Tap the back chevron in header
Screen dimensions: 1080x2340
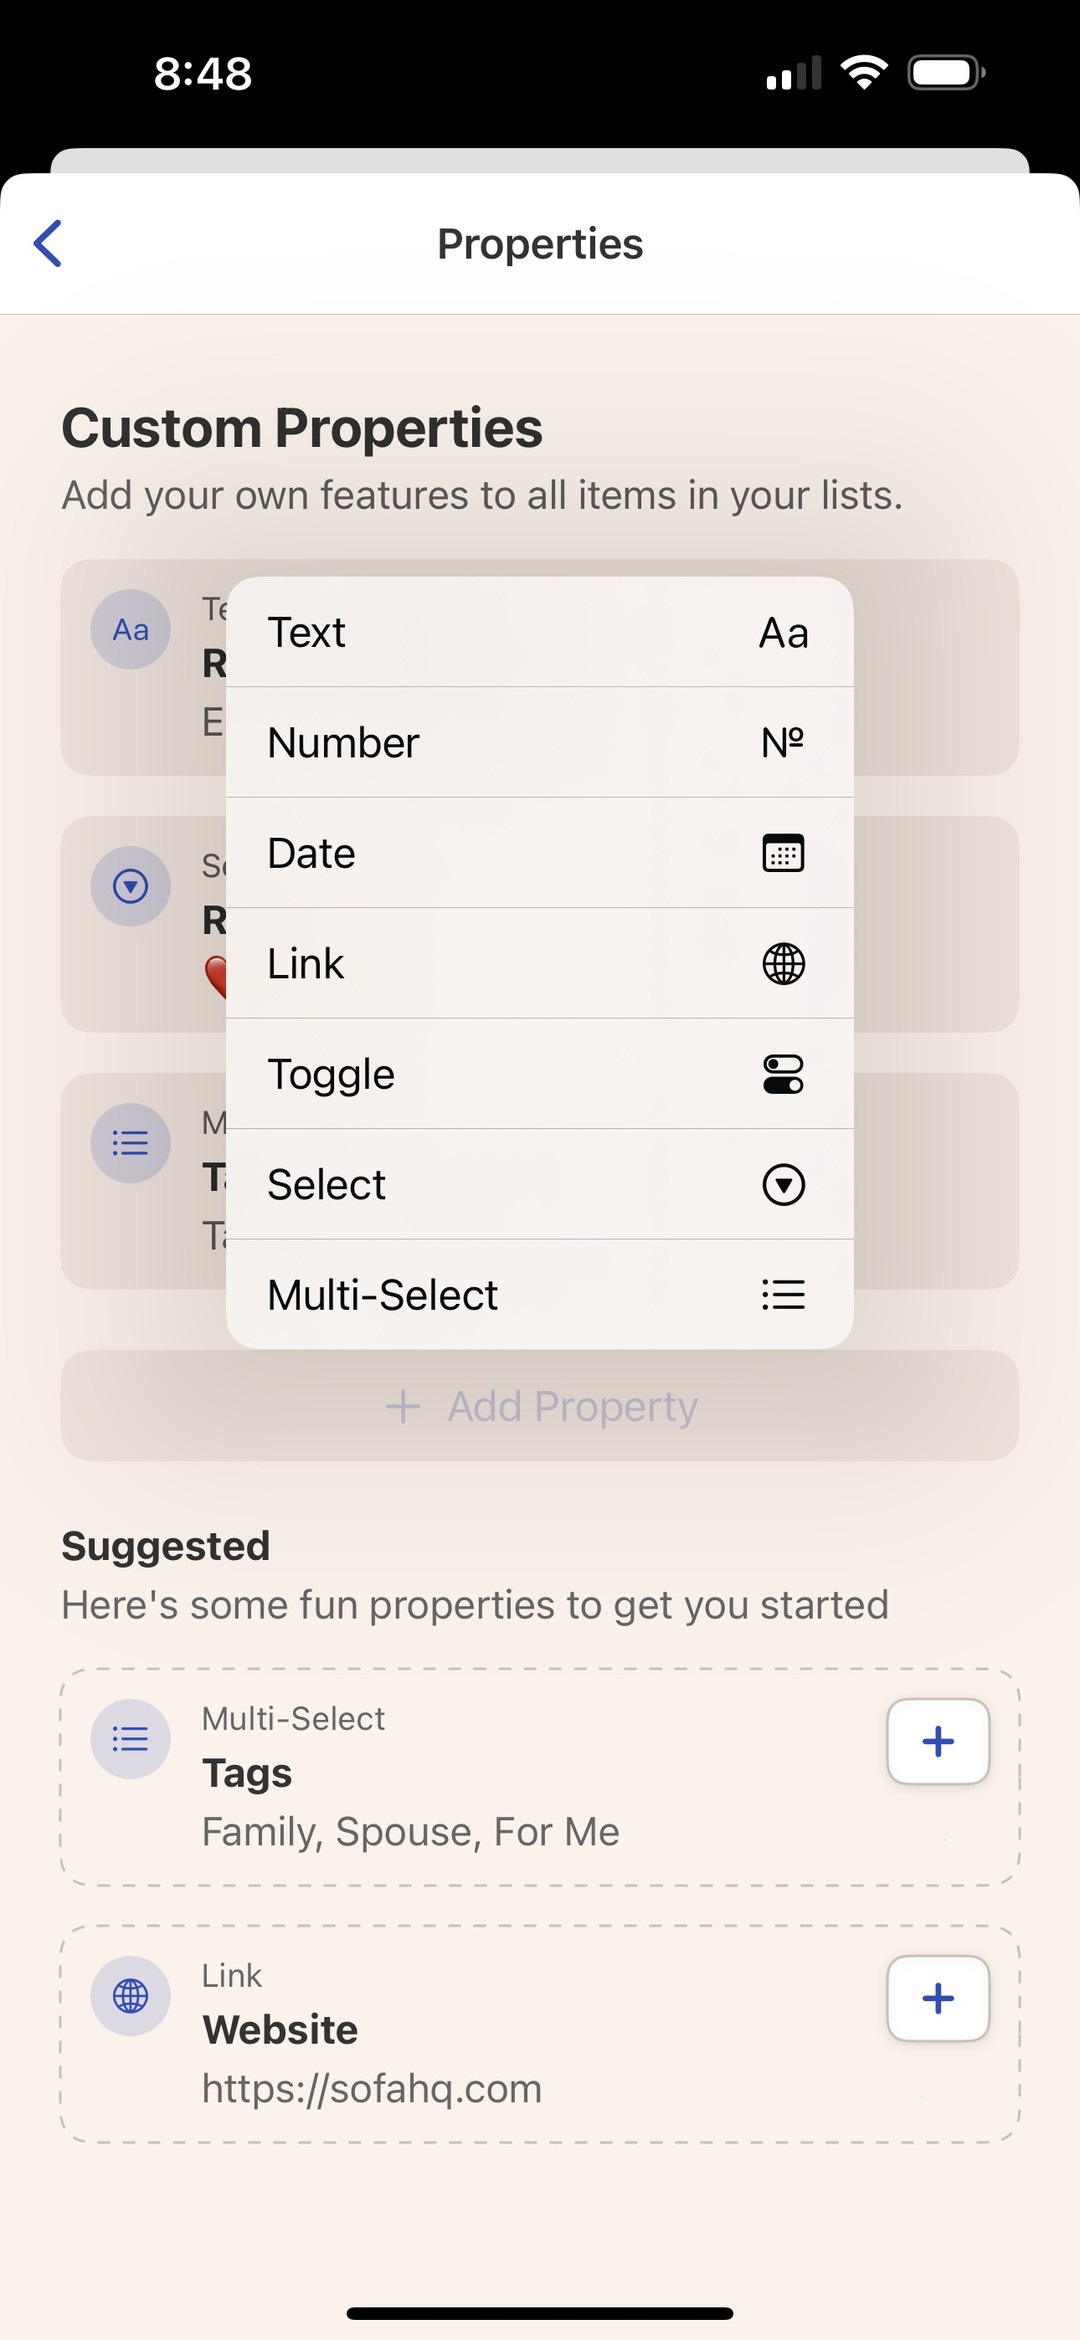48,243
